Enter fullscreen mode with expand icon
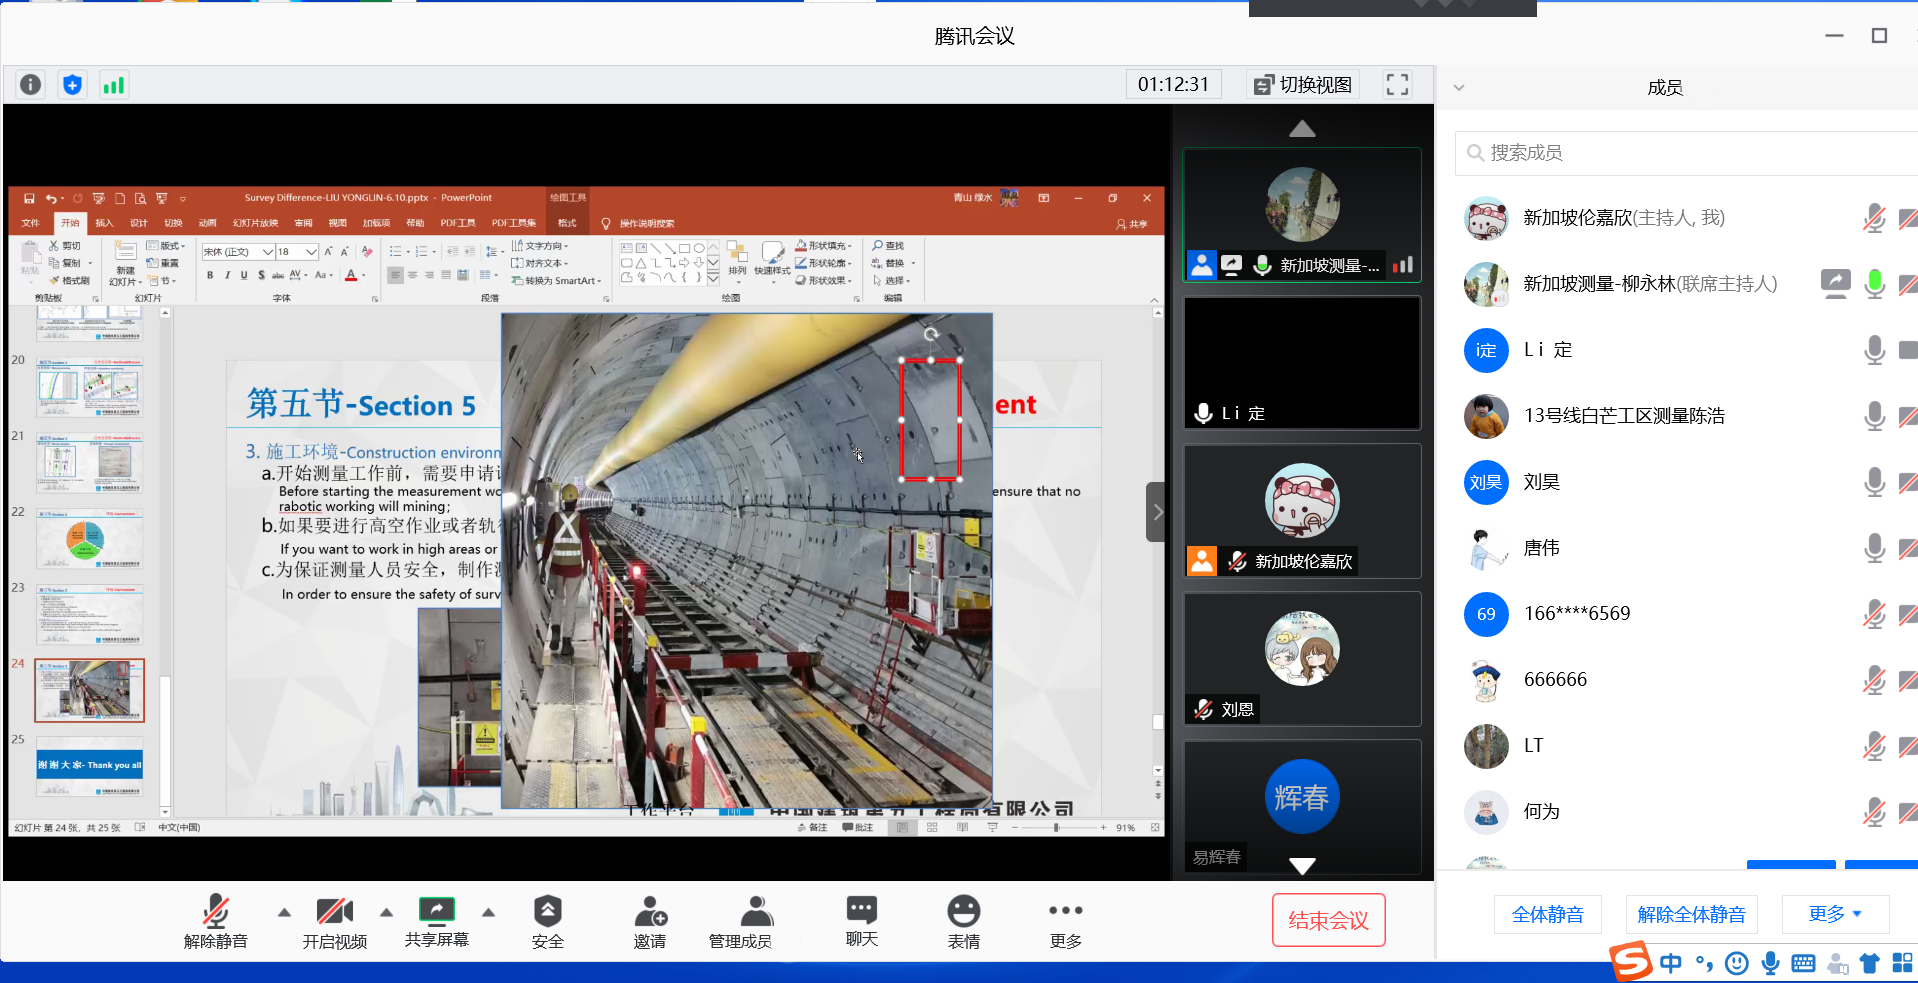 [1397, 85]
